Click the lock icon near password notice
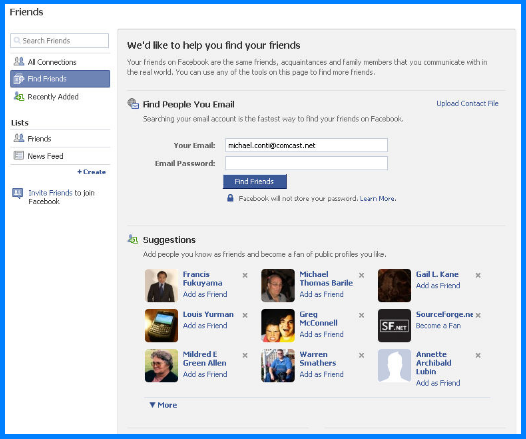Image resolution: width=526 pixels, height=439 pixels. point(230,198)
